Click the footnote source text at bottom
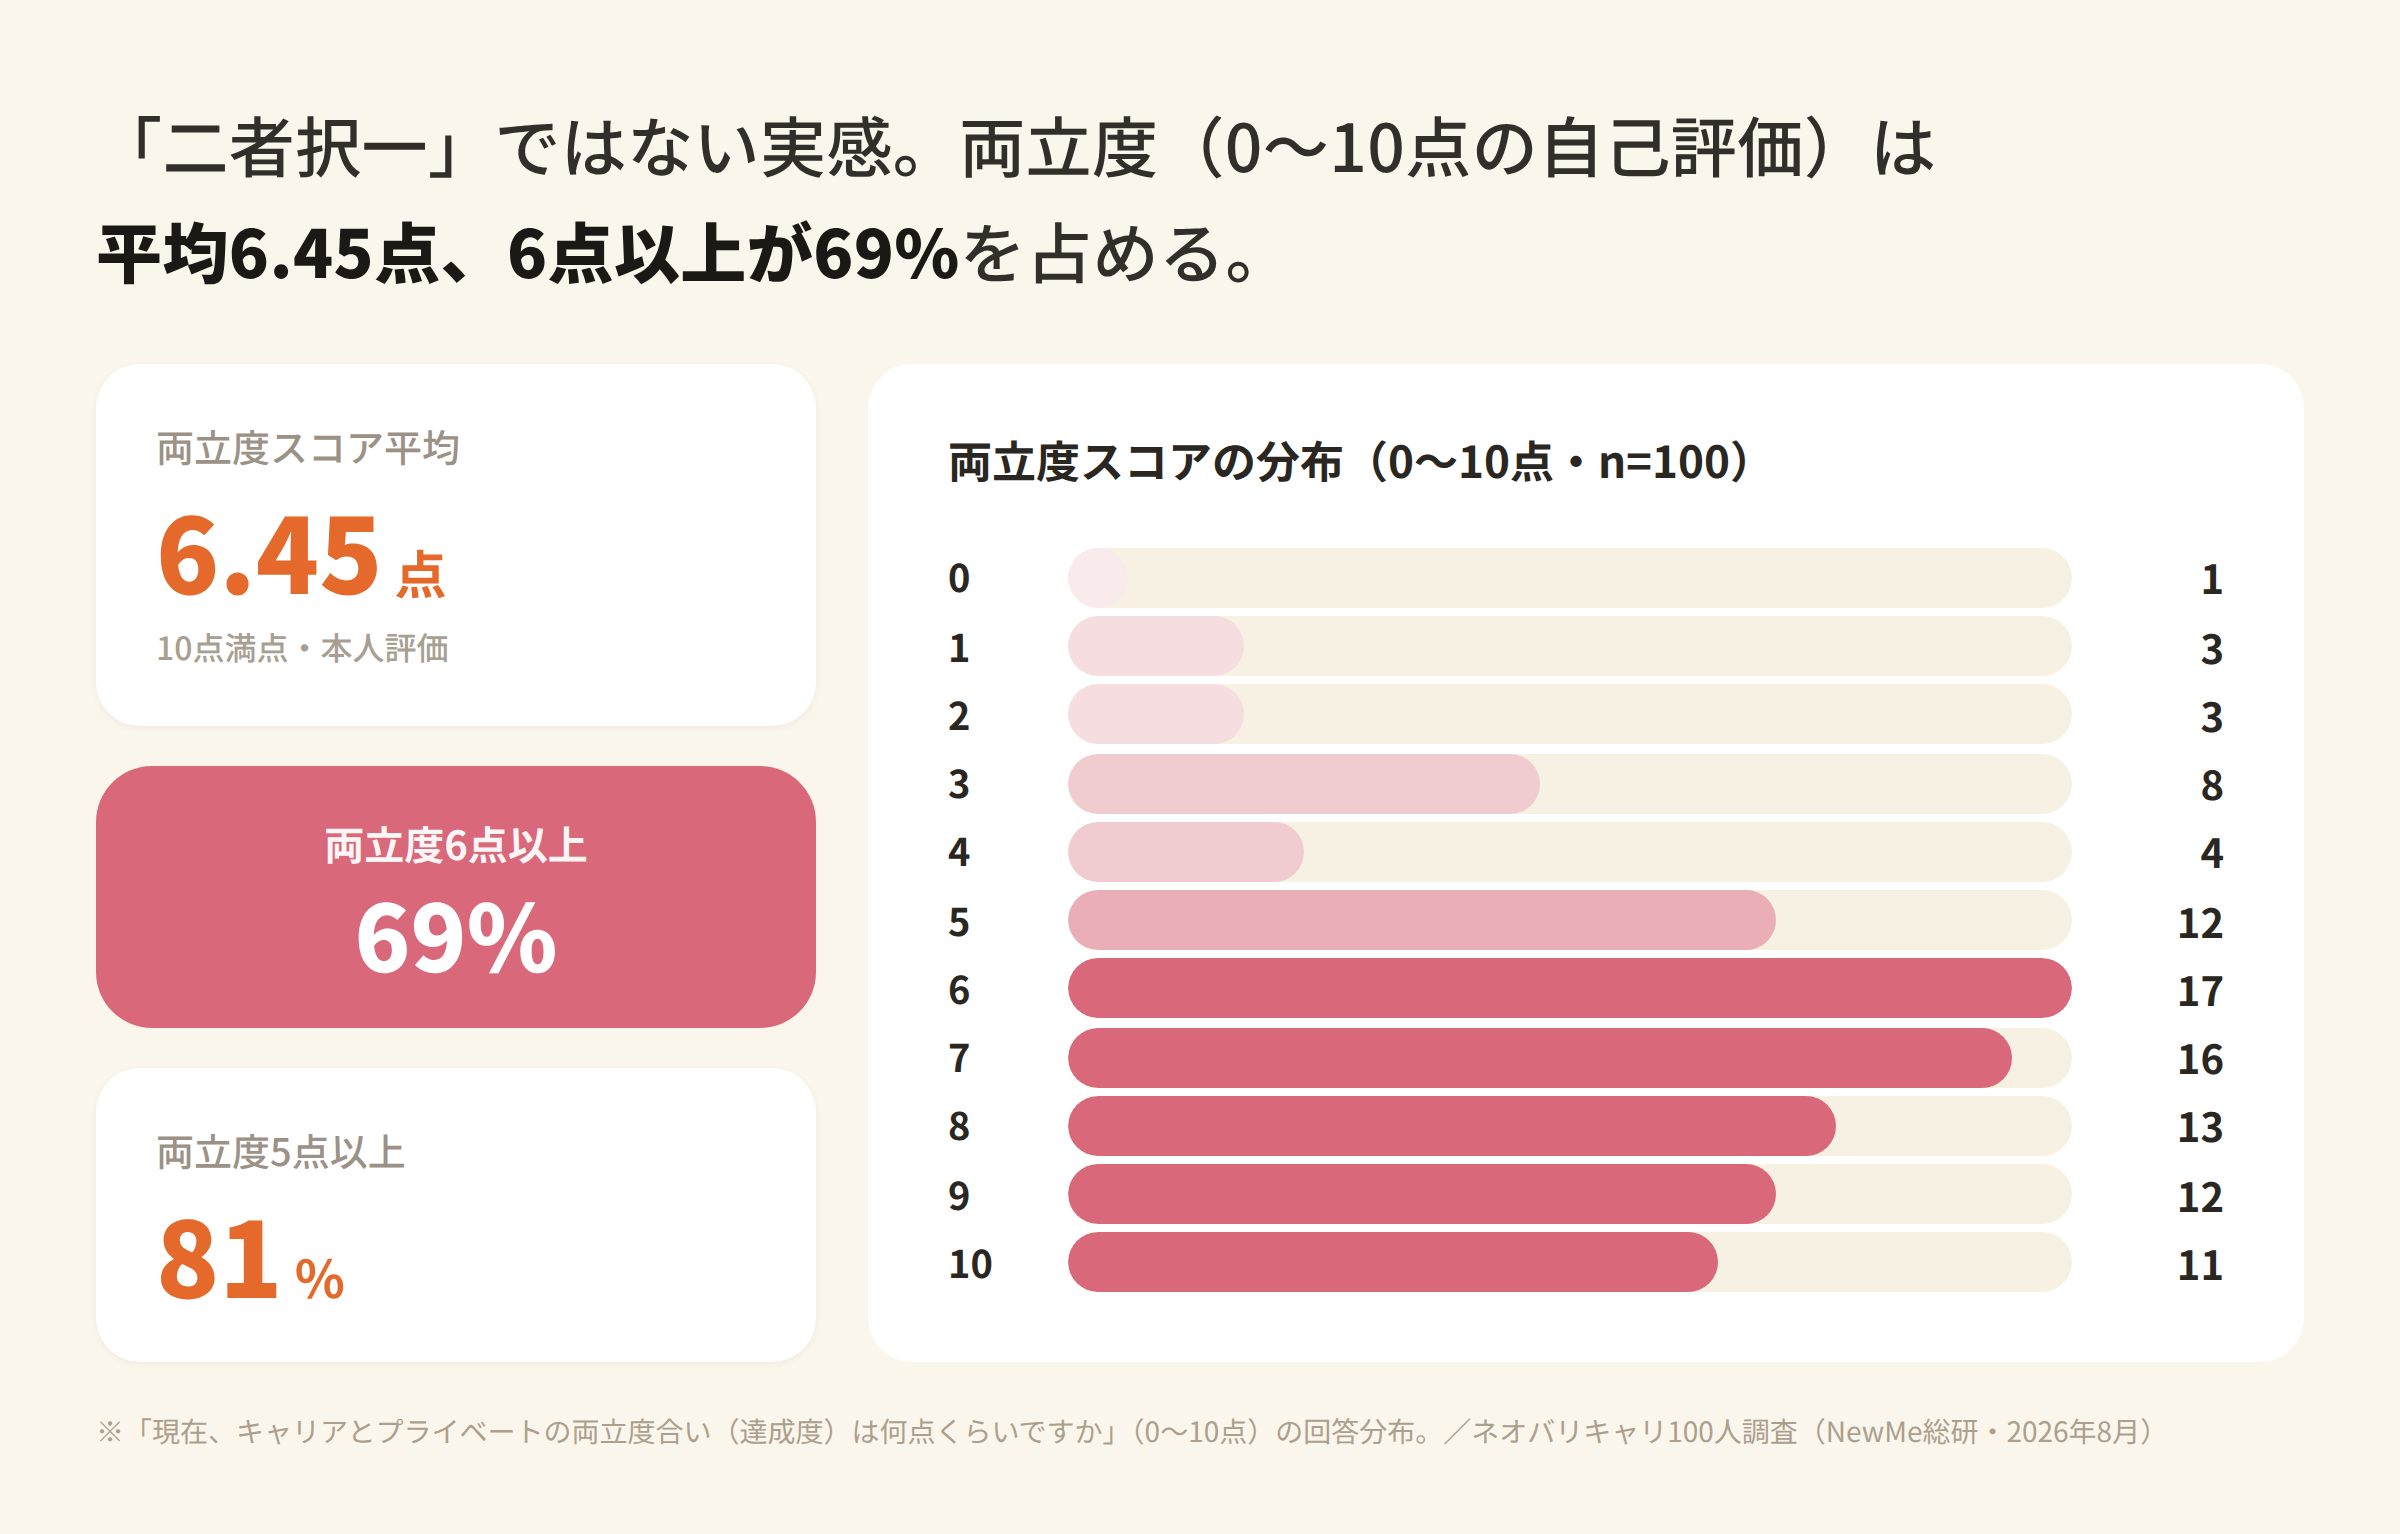The image size is (2400, 1534). coord(1128,1432)
